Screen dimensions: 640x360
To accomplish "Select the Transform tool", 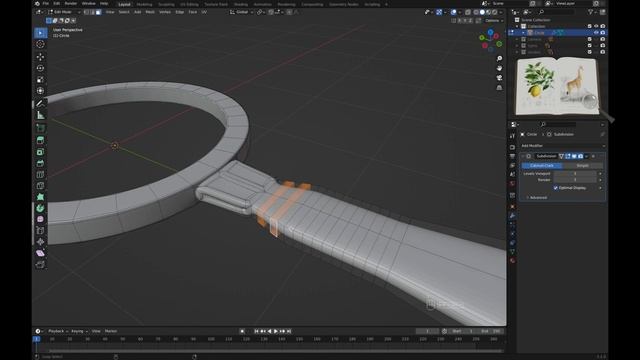I will (40, 91).
